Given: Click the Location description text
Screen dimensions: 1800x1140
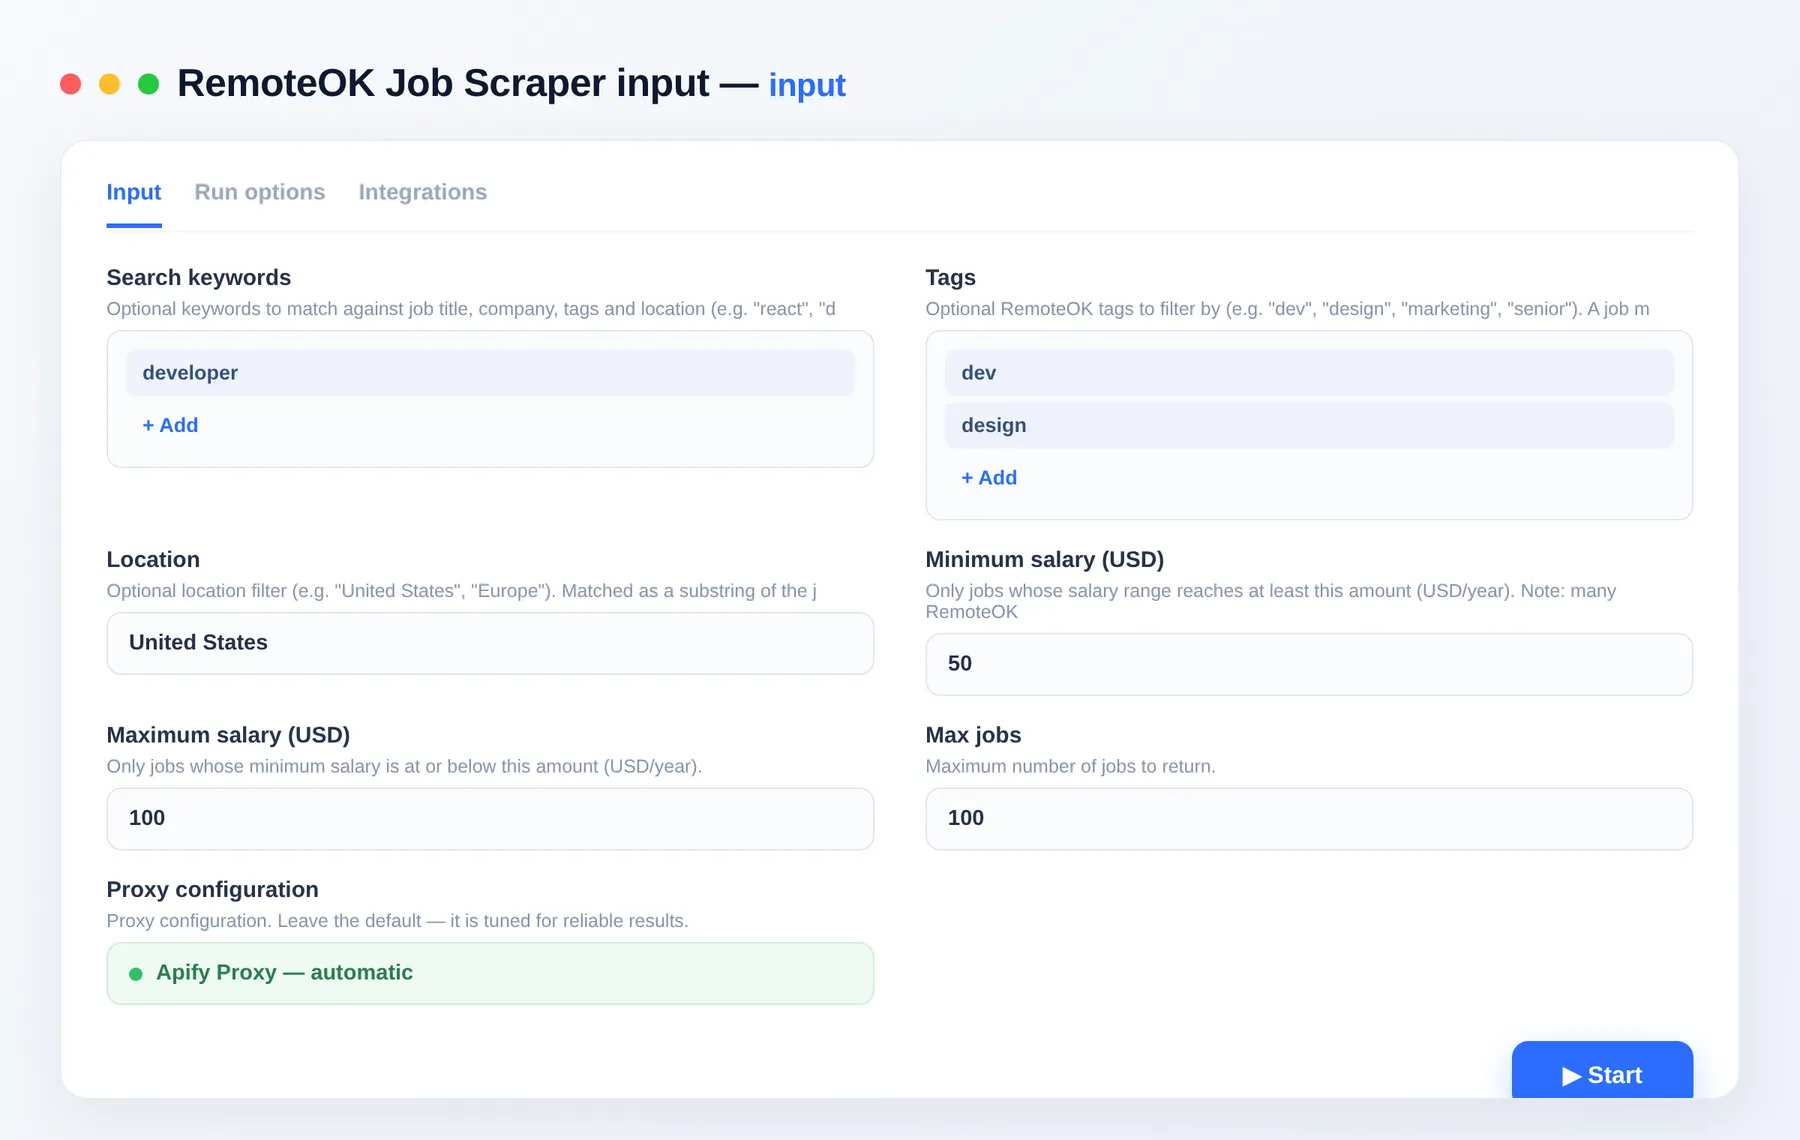Looking at the screenshot, I should [x=462, y=591].
